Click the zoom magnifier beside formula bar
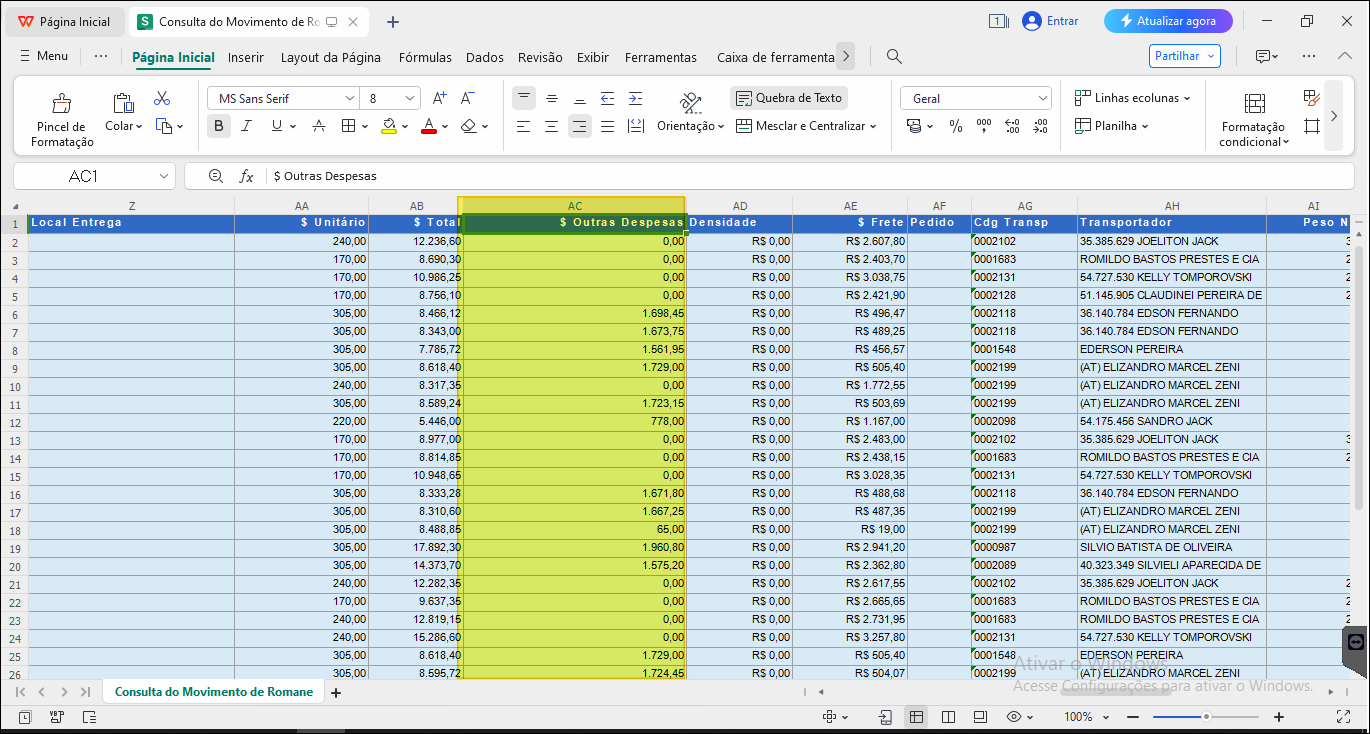The image size is (1370, 734). (x=215, y=176)
